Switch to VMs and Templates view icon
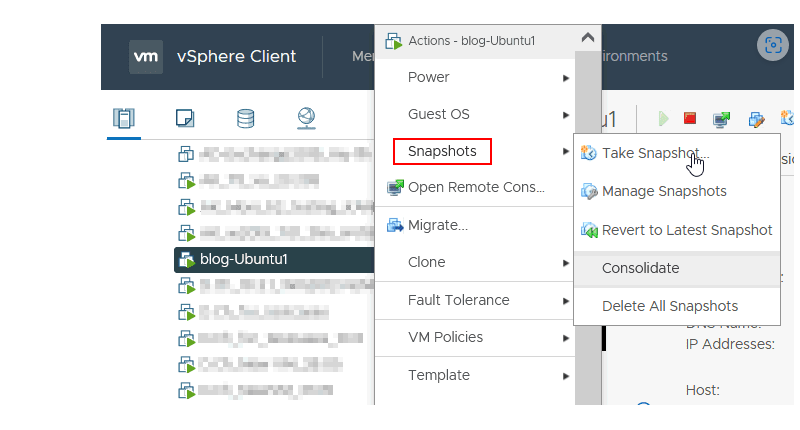Screen dimensions: 800x430 point(185,119)
